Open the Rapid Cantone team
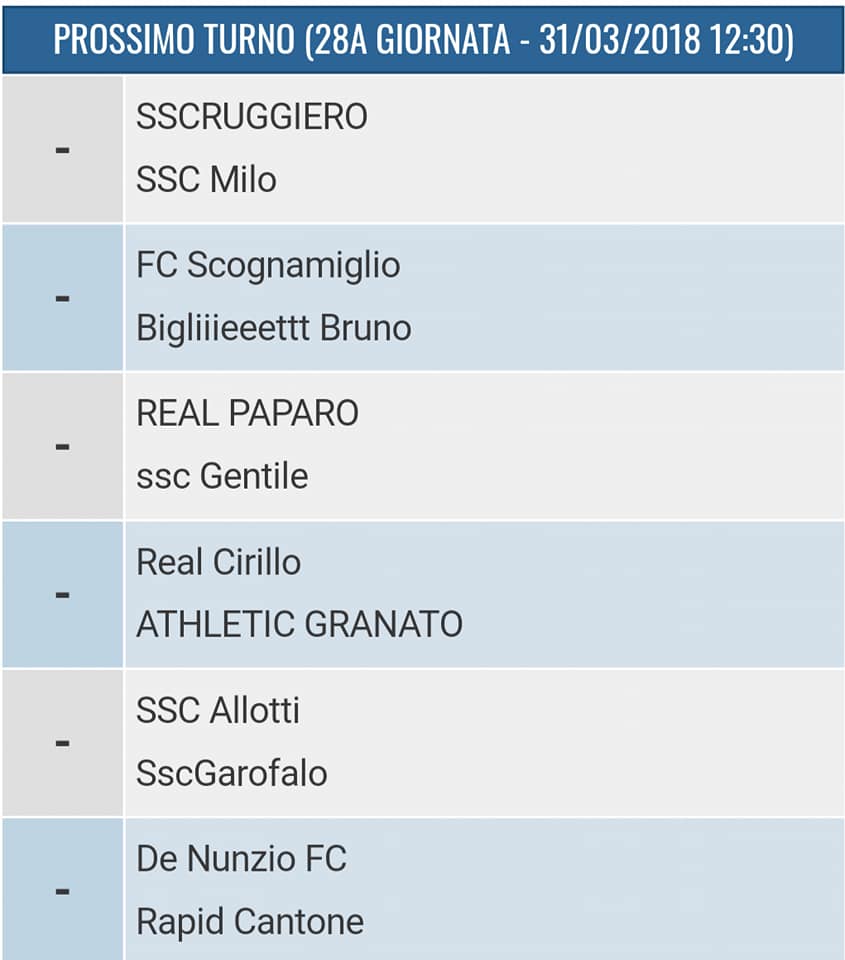Screen dimensions: 845x960 coord(249,922)
